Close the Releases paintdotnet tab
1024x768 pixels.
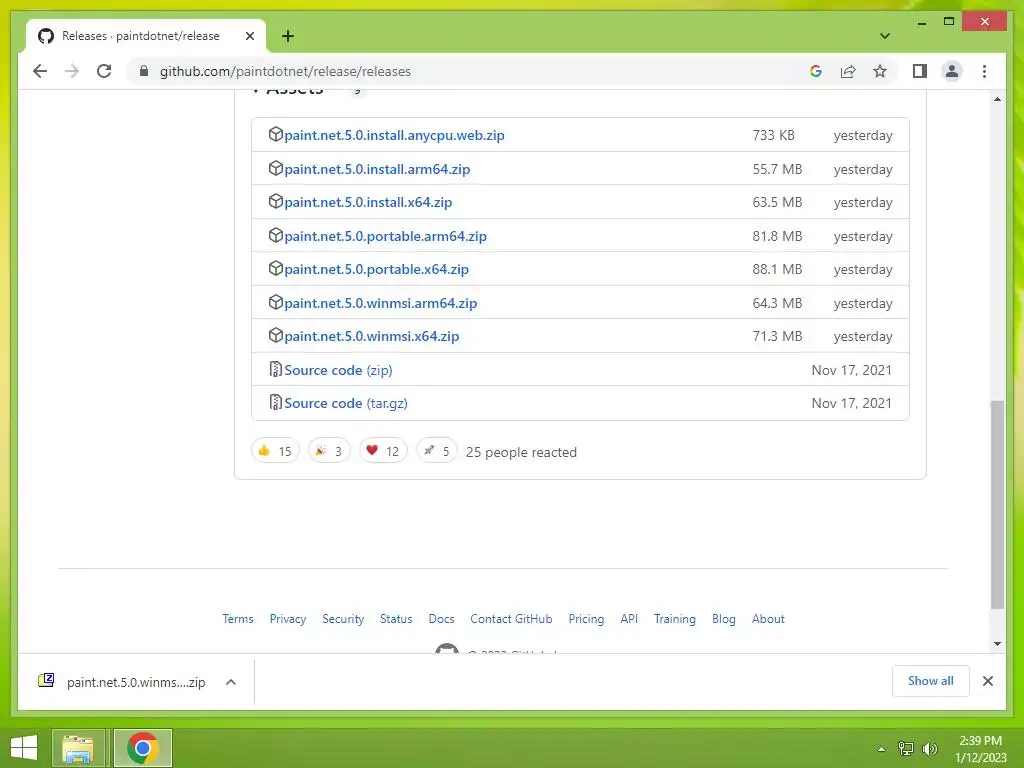click(x=249, y=36)
